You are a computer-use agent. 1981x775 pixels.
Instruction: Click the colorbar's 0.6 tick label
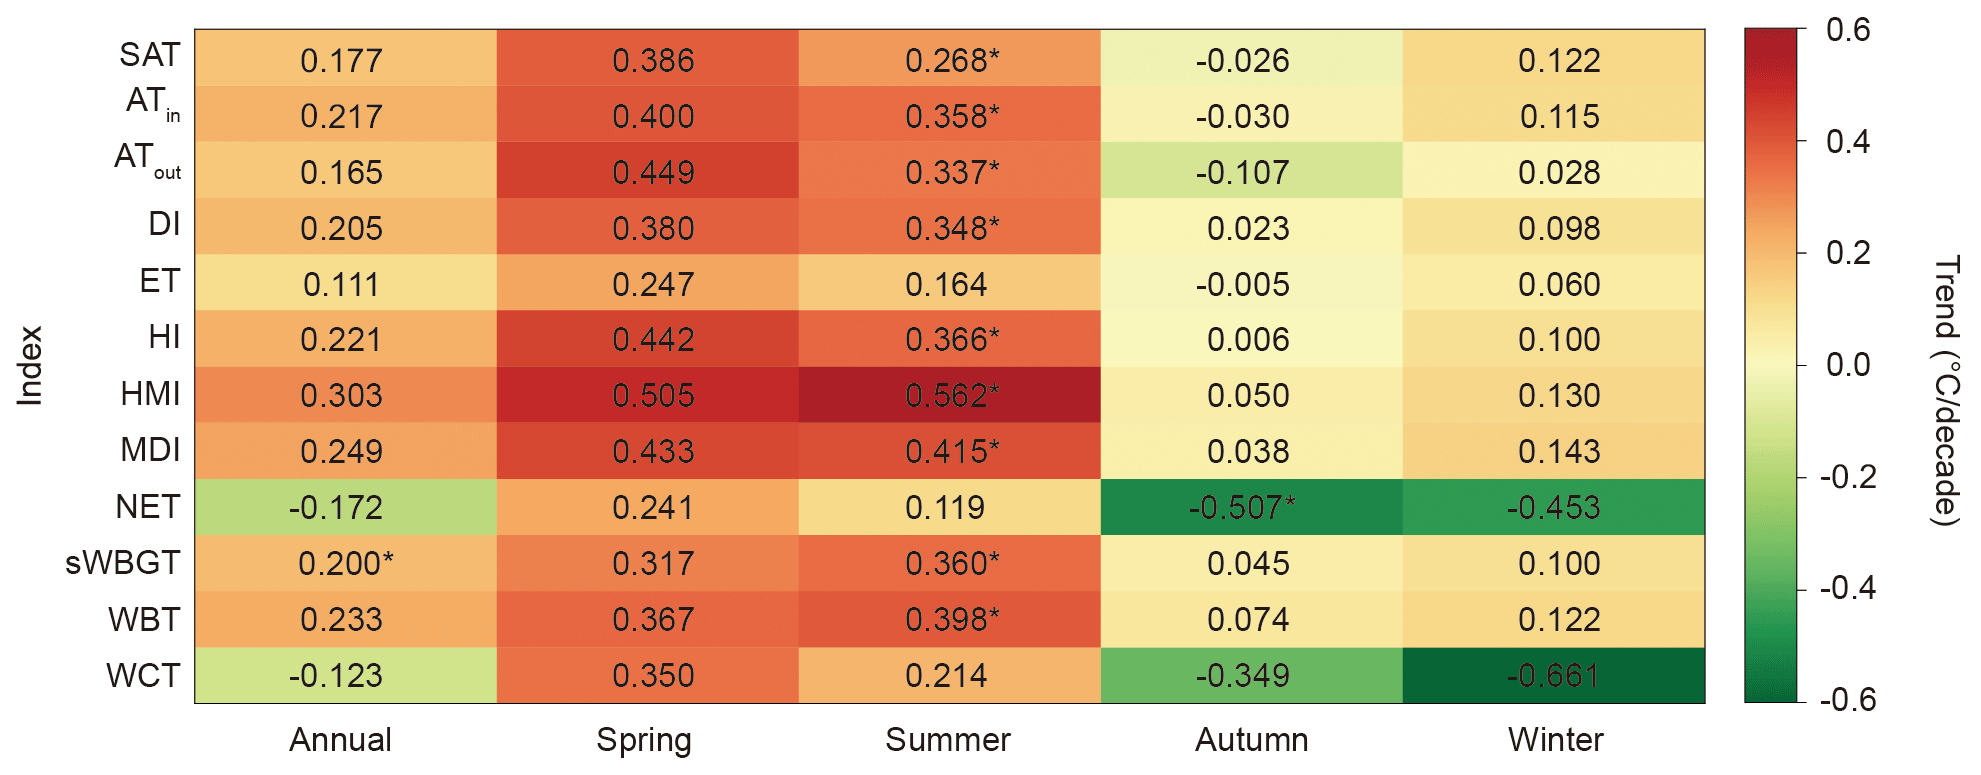pos(1847,30)
